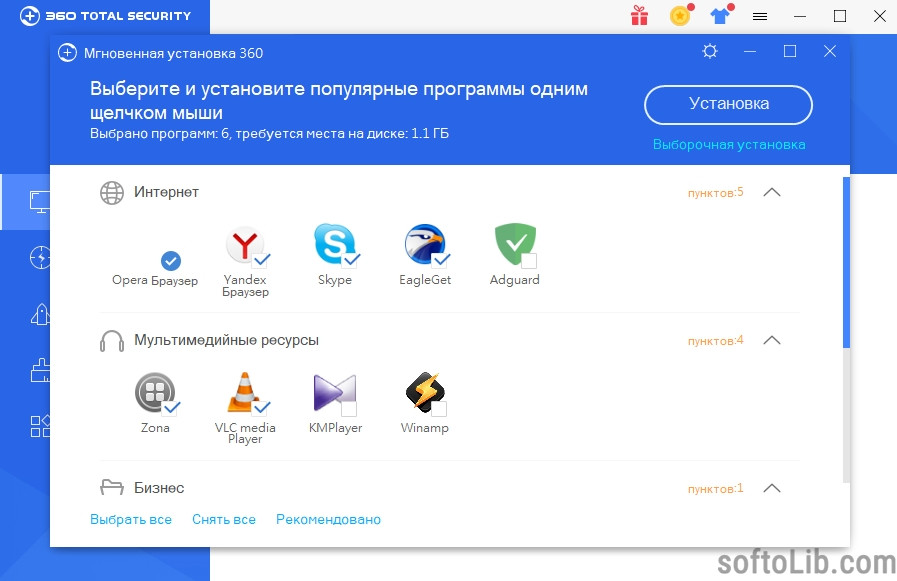Click пунктов:5 counter text

click(716, 193)
